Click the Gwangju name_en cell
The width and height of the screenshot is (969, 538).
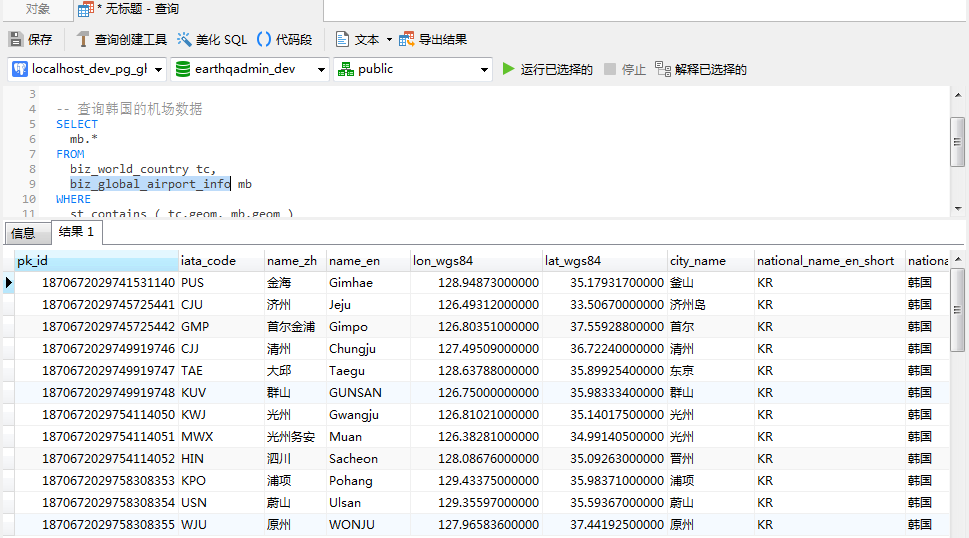[x=368, y=415]
